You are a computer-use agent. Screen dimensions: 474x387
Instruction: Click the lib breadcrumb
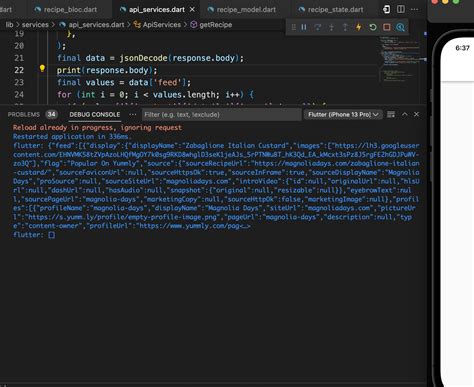[x=9, y=25]
